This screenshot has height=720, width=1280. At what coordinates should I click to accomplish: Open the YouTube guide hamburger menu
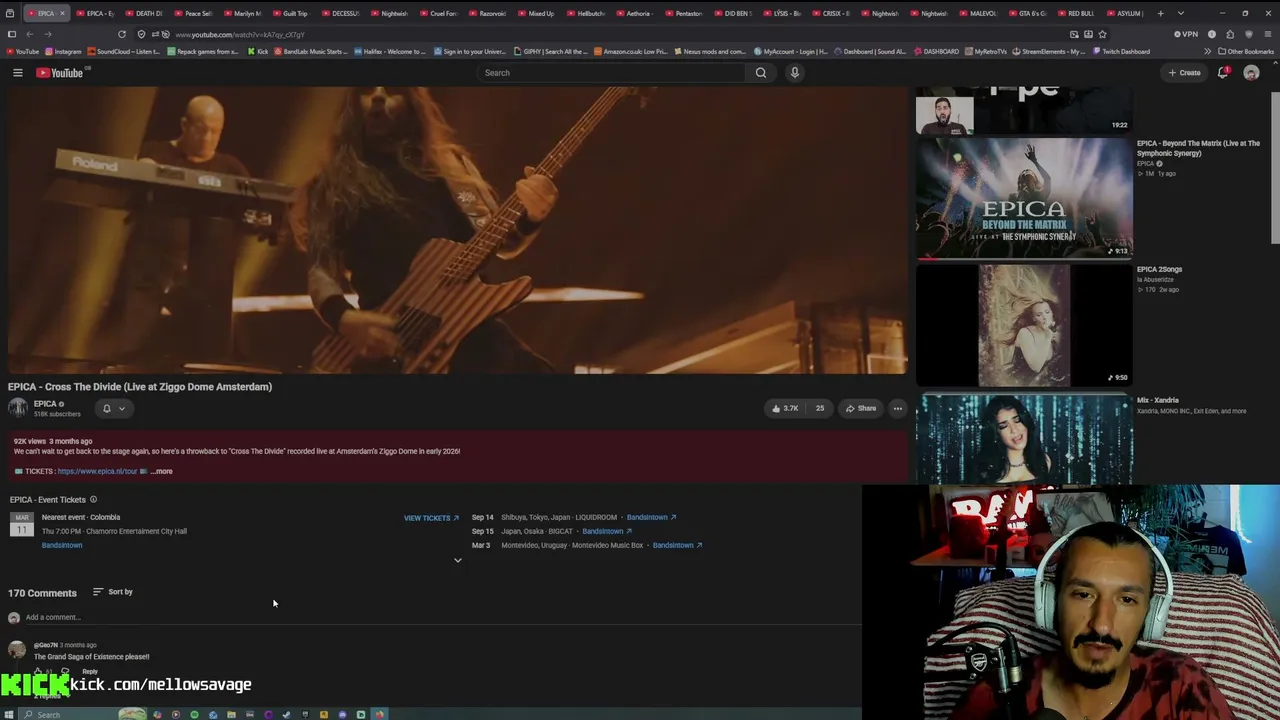coord(17,73)
